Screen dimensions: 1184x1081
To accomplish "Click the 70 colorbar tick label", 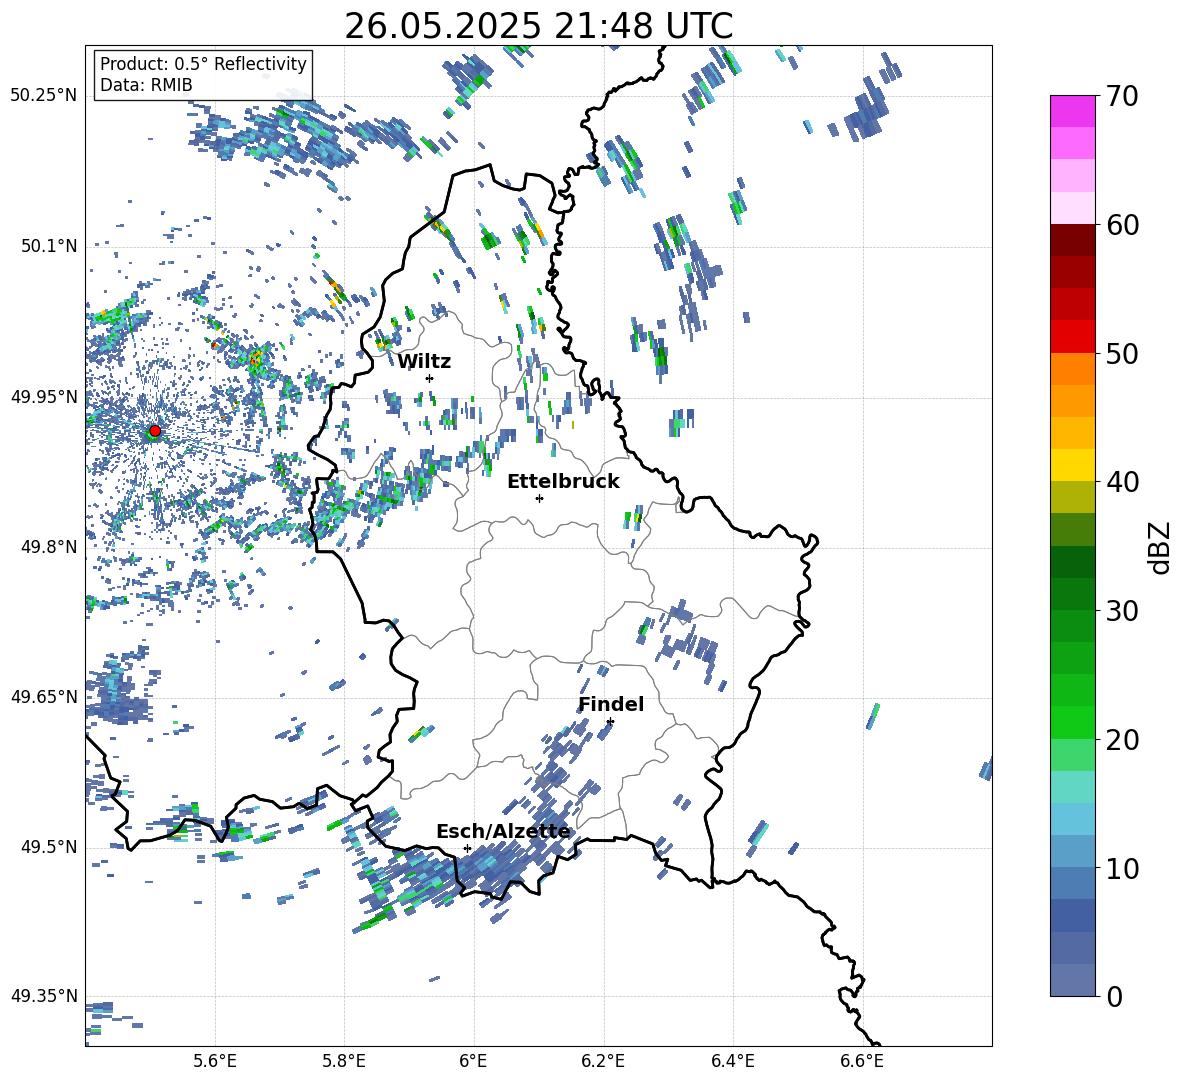I will (1122, 97).
